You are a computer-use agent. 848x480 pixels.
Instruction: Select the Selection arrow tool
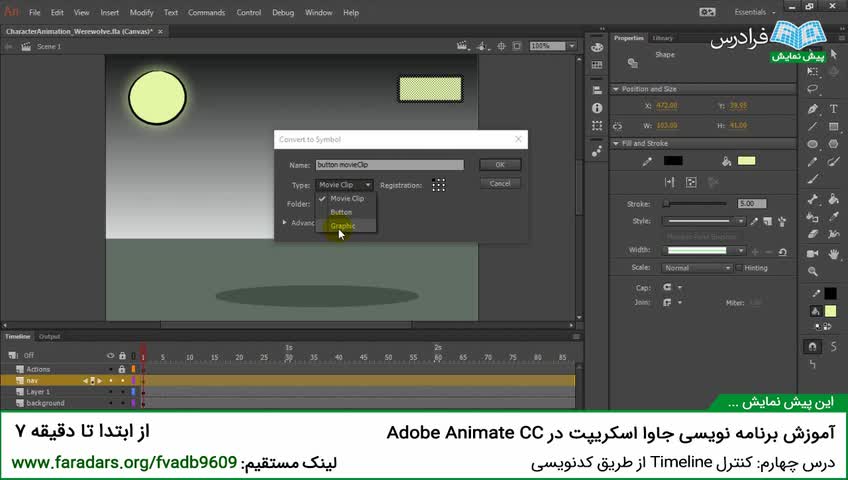pyautogui.click(x=833, y=54)
